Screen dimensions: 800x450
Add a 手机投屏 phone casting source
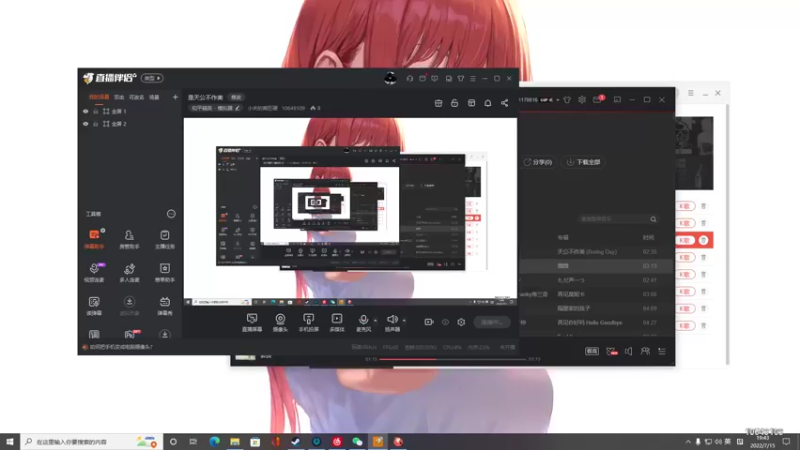click(x=308, y=322)
